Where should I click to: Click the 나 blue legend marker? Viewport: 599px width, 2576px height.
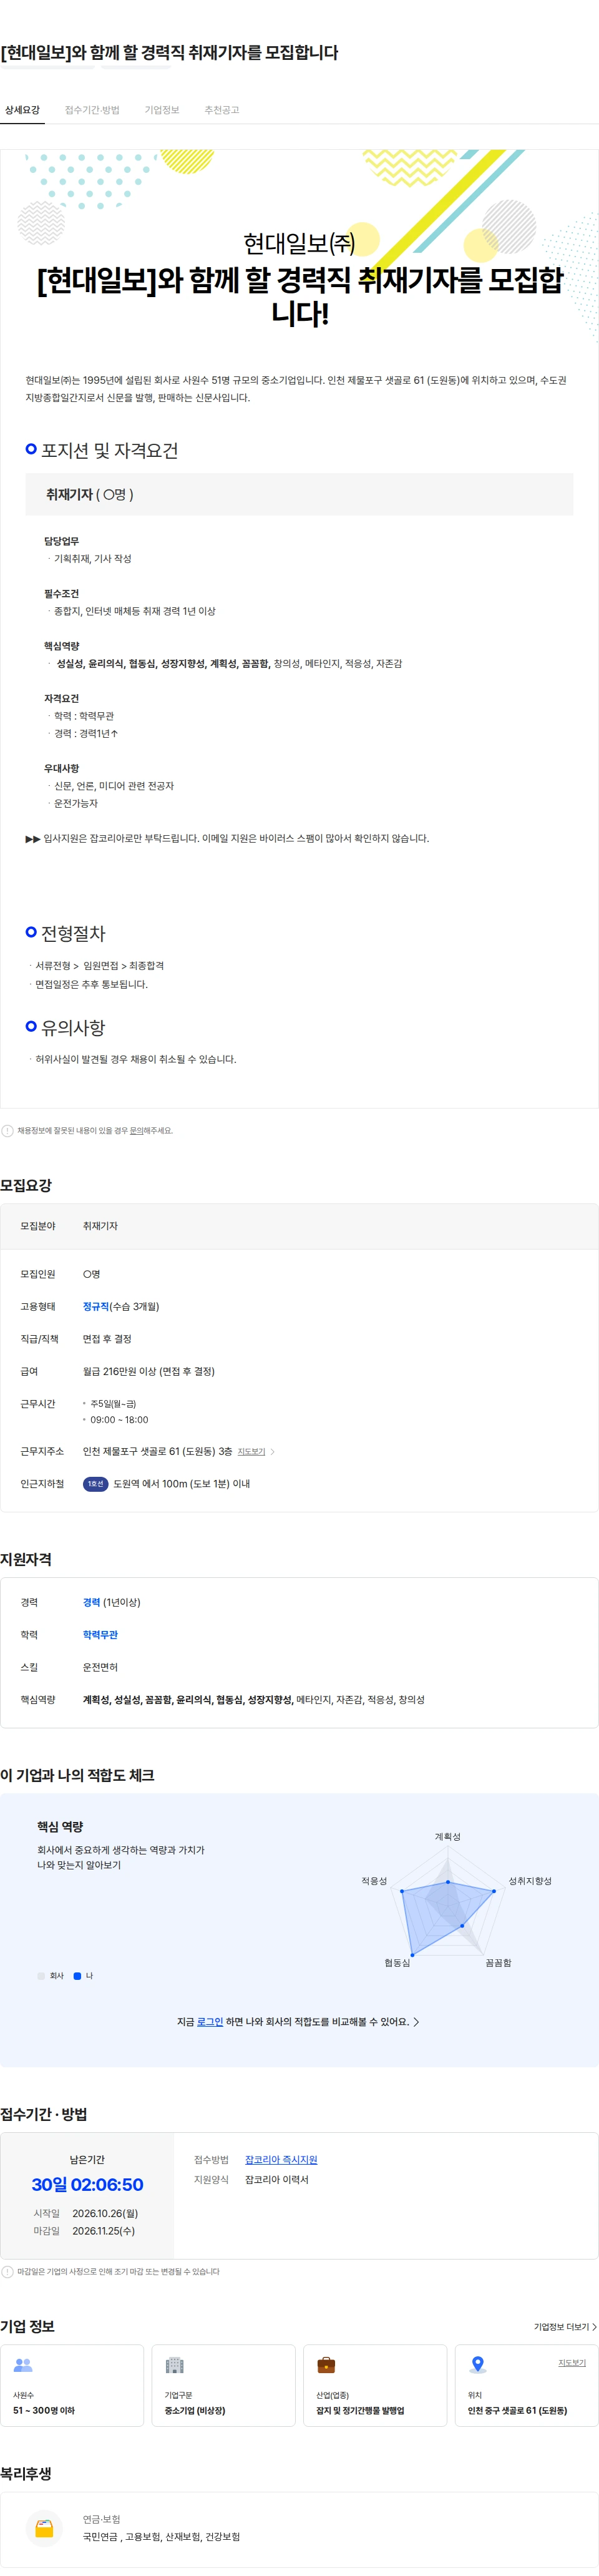[77, 1976]
